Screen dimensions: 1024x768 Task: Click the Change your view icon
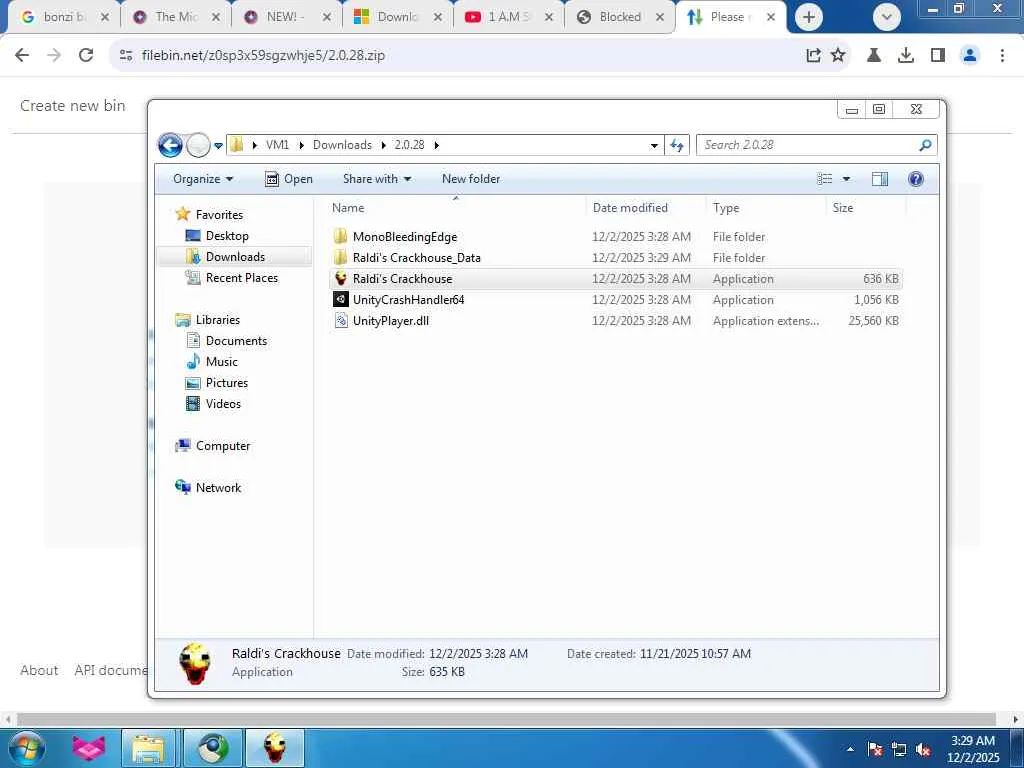click(x=825, y=179)
